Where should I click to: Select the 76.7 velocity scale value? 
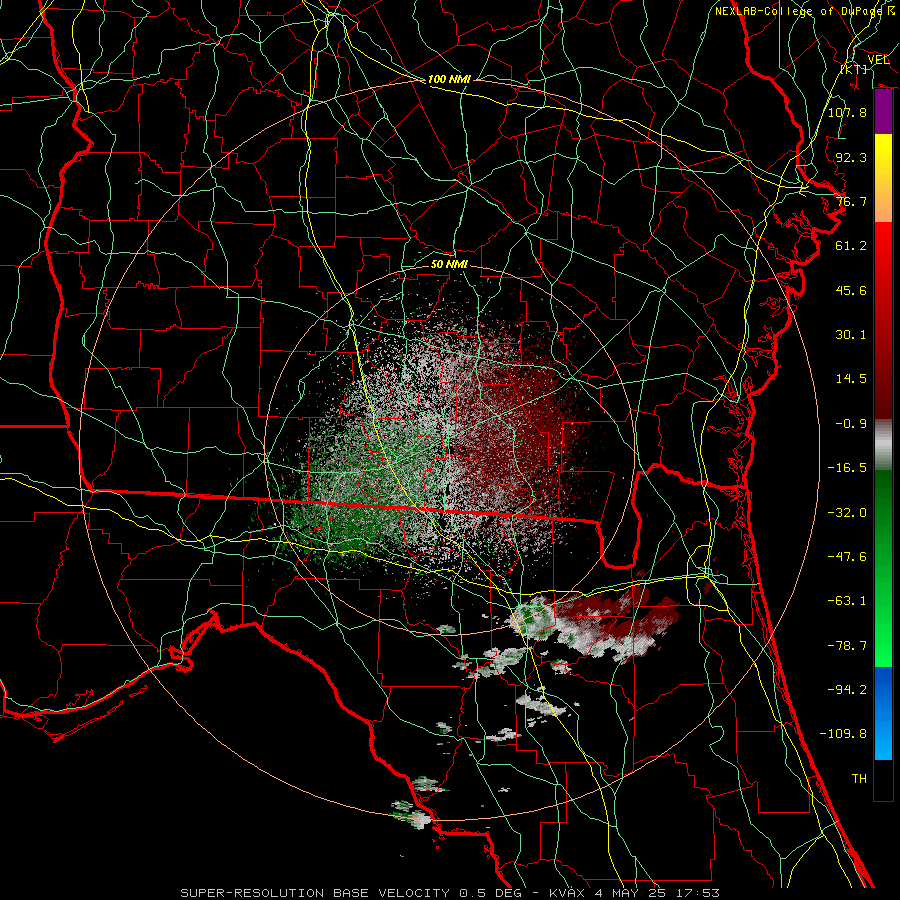point(851,201)
